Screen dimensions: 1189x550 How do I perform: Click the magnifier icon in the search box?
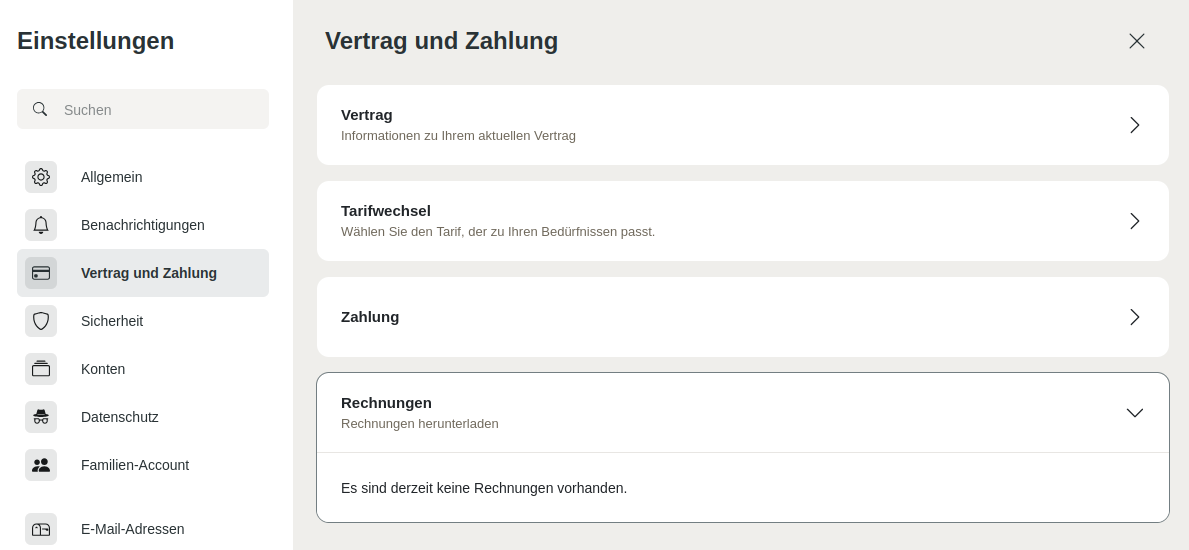(x=40, y=109)
